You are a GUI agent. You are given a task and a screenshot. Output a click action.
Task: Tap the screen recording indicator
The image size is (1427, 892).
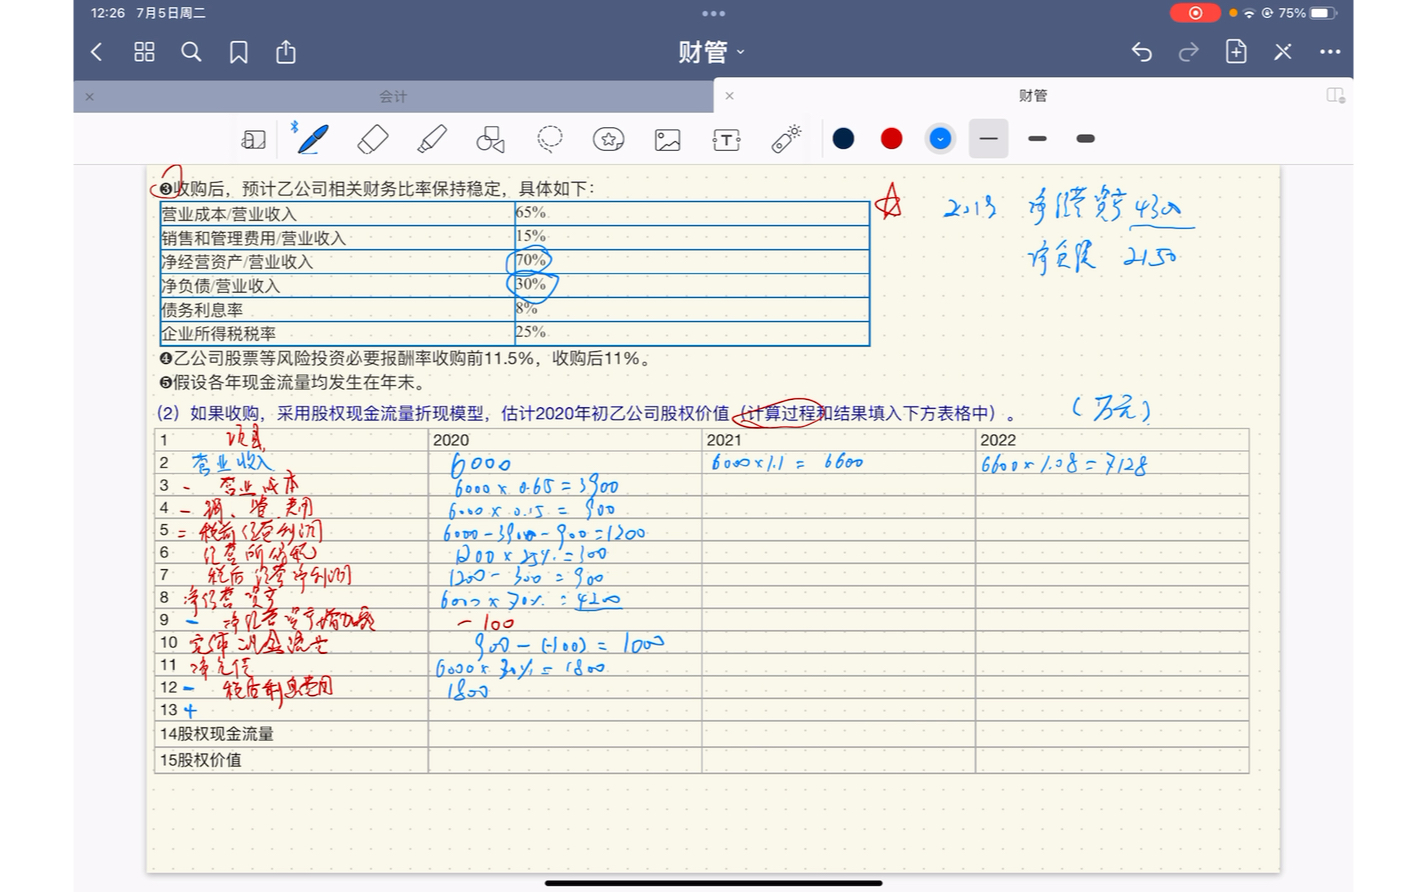(x=1195, y=13)
